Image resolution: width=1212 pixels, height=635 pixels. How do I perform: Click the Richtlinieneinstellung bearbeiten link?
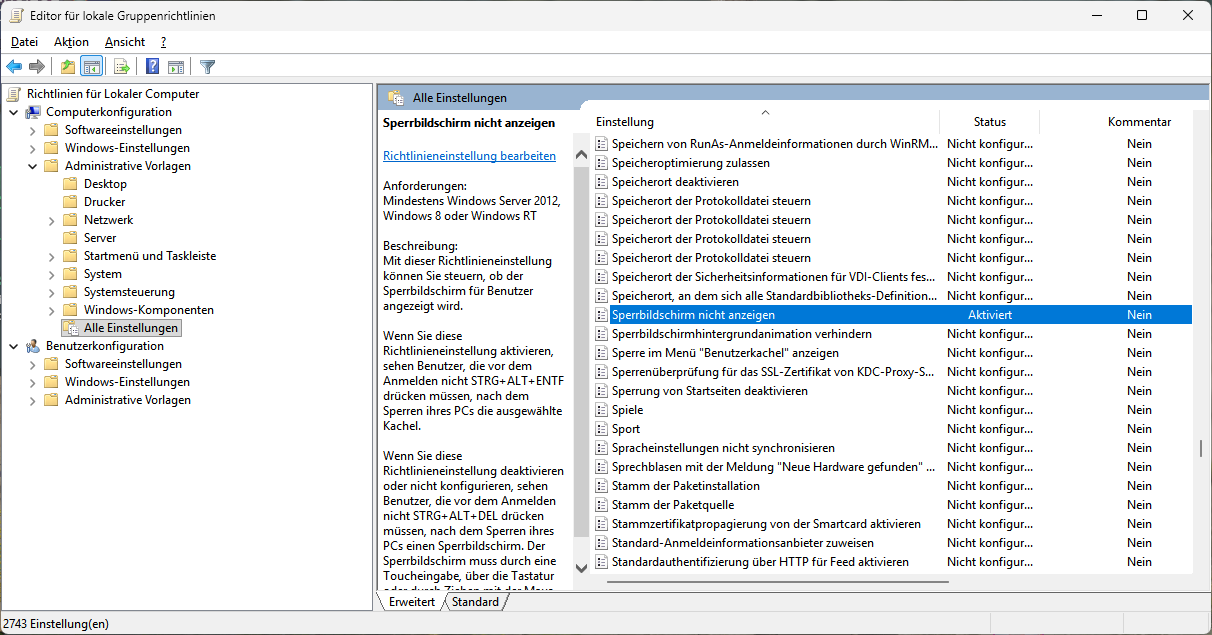(x=469, y=156)
